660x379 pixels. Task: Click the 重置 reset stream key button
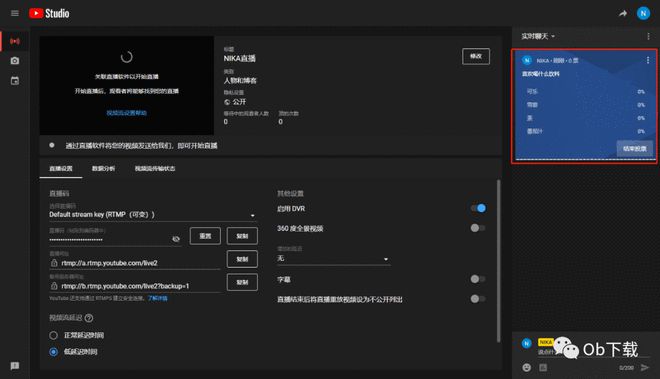(205, 236)
